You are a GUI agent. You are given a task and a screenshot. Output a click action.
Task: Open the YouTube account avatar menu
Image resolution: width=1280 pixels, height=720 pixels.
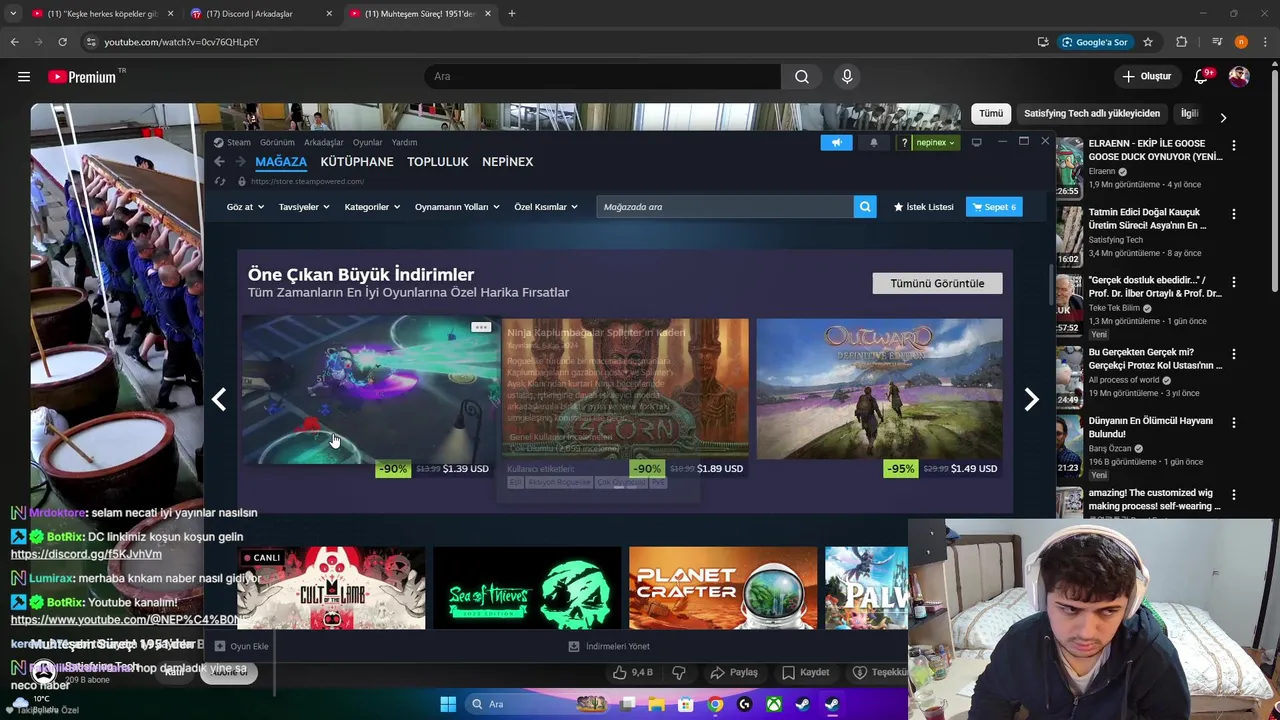(x=1239, y=76)
